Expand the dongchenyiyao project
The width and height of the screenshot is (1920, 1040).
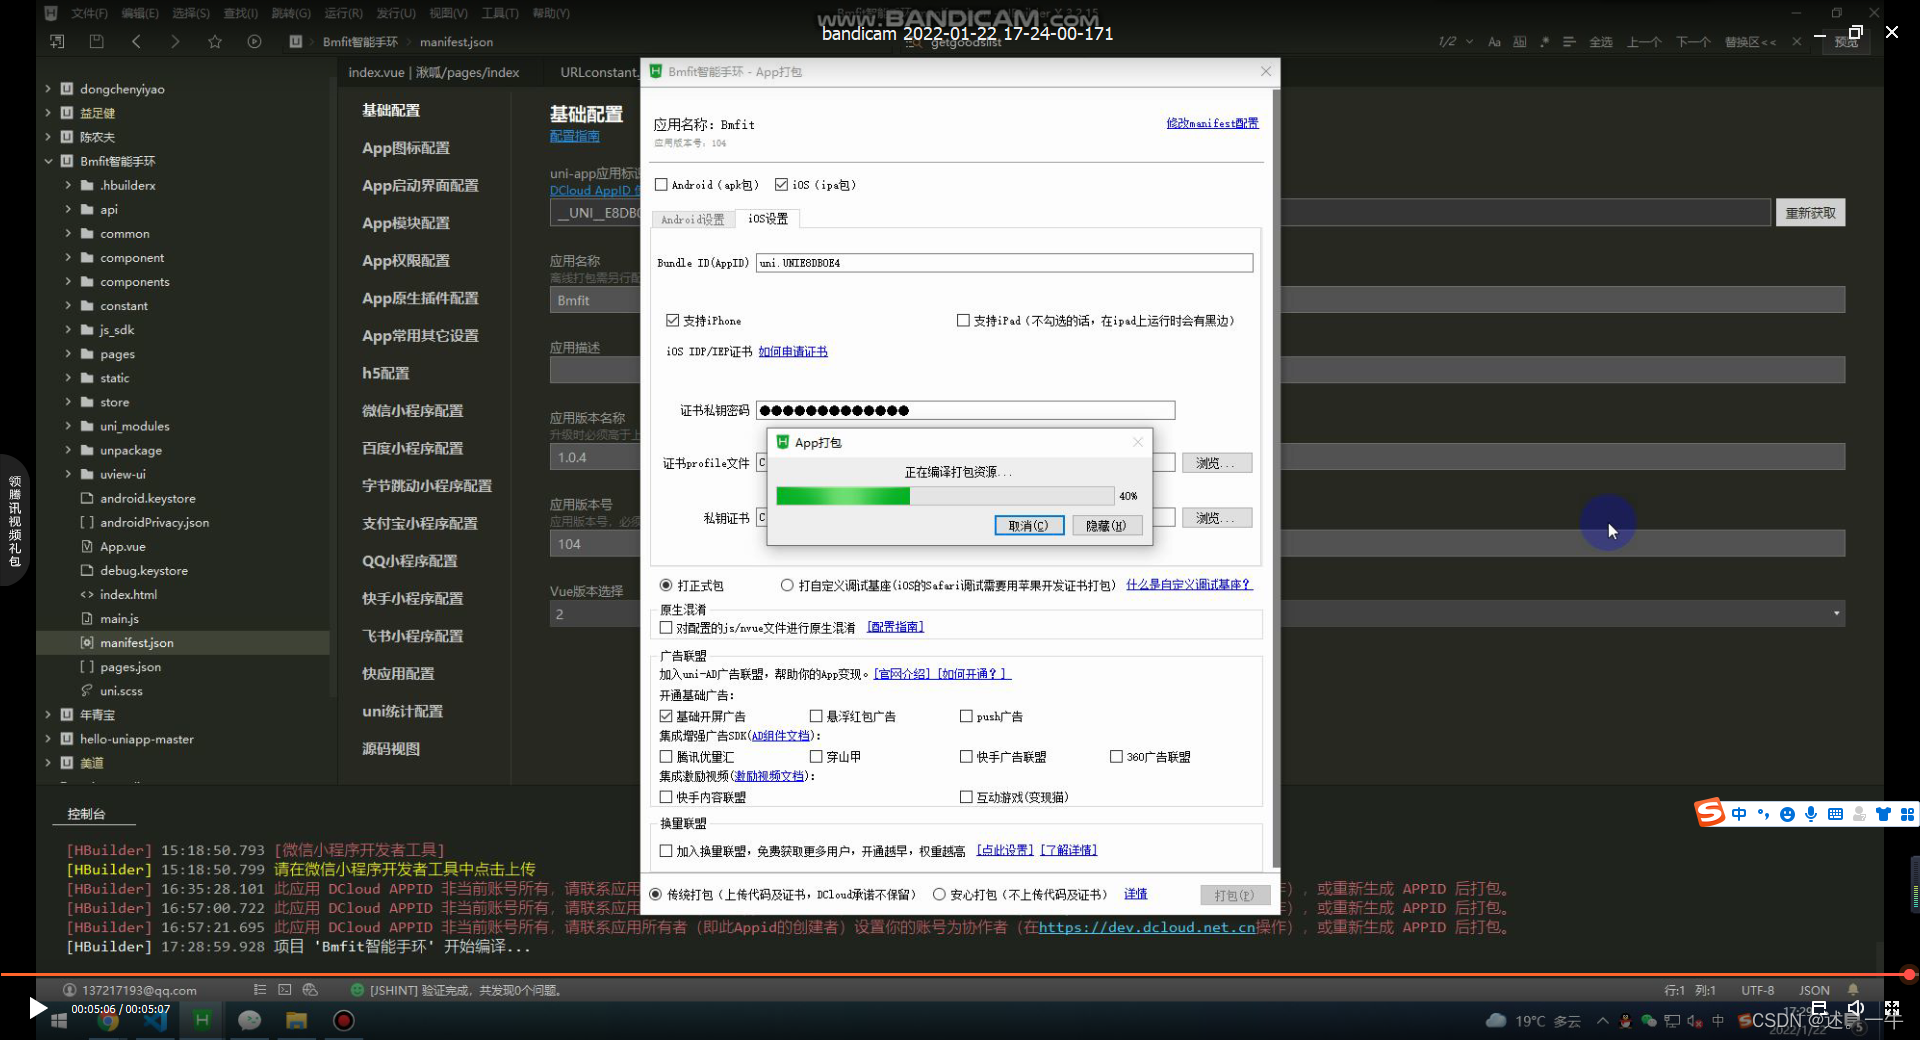coord(48,89)
